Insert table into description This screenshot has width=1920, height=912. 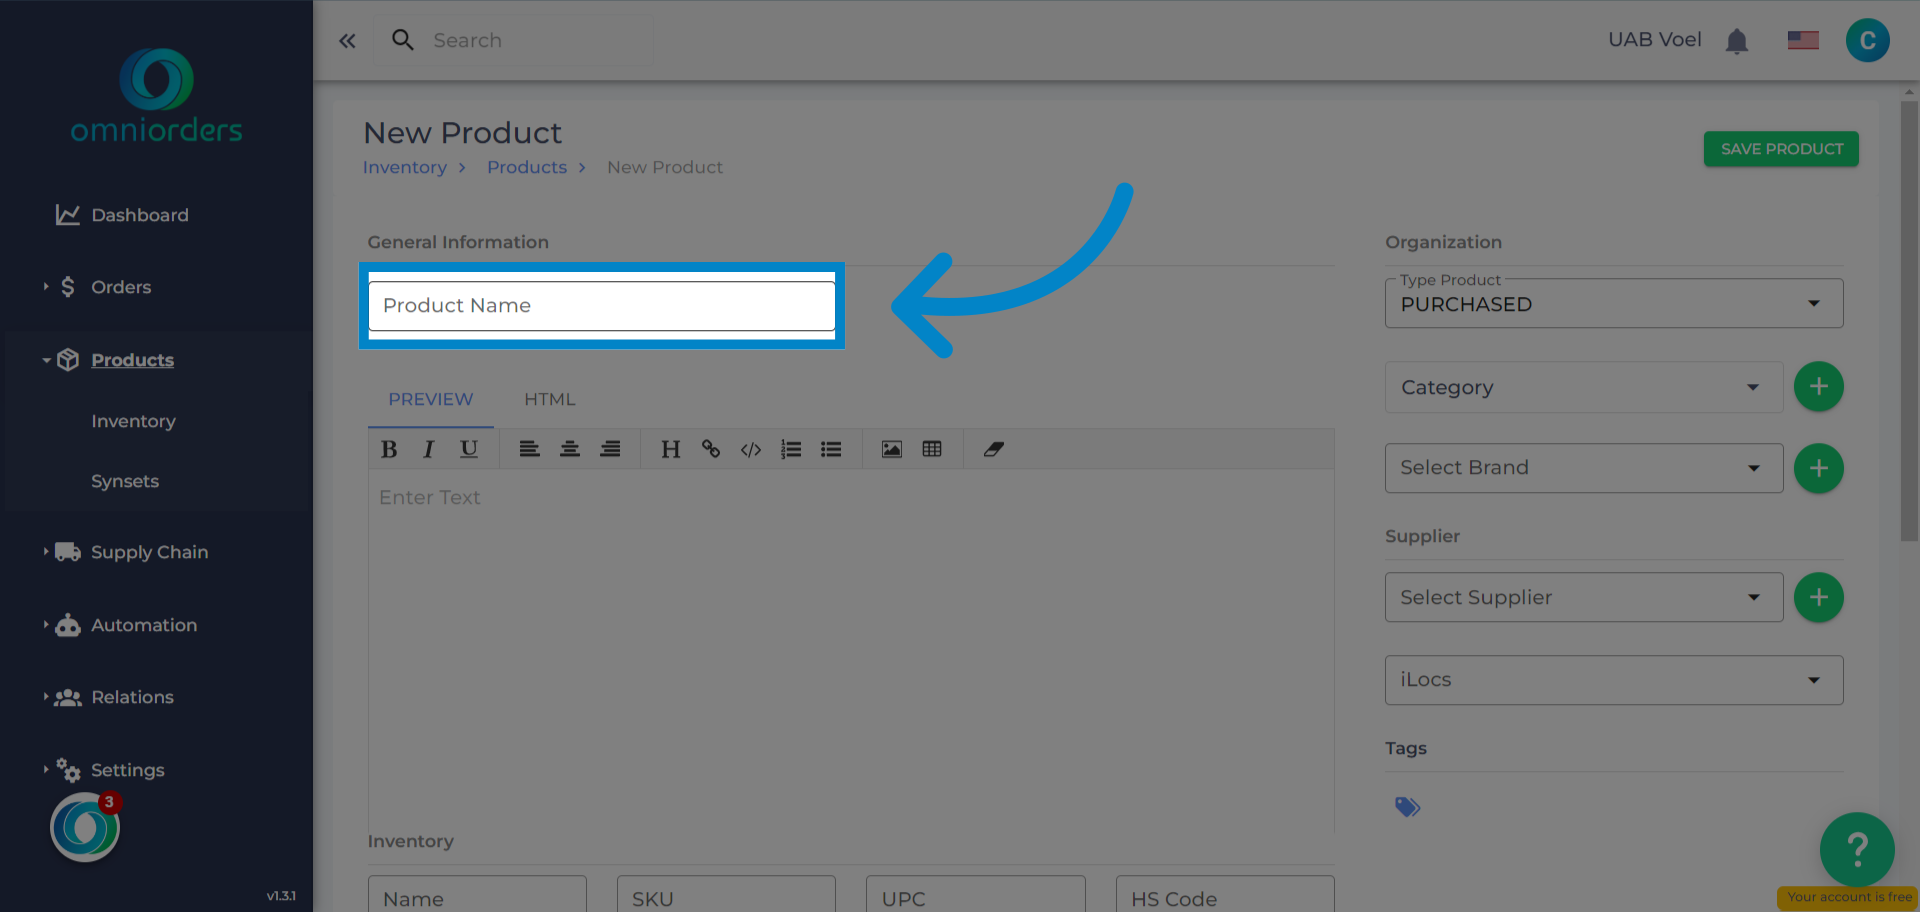tap(932, 450)
